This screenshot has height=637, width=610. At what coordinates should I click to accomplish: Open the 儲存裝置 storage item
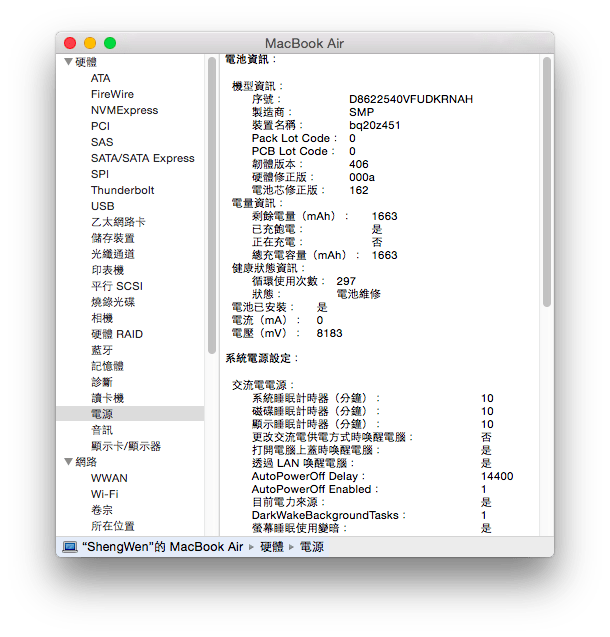coord(112,238)
